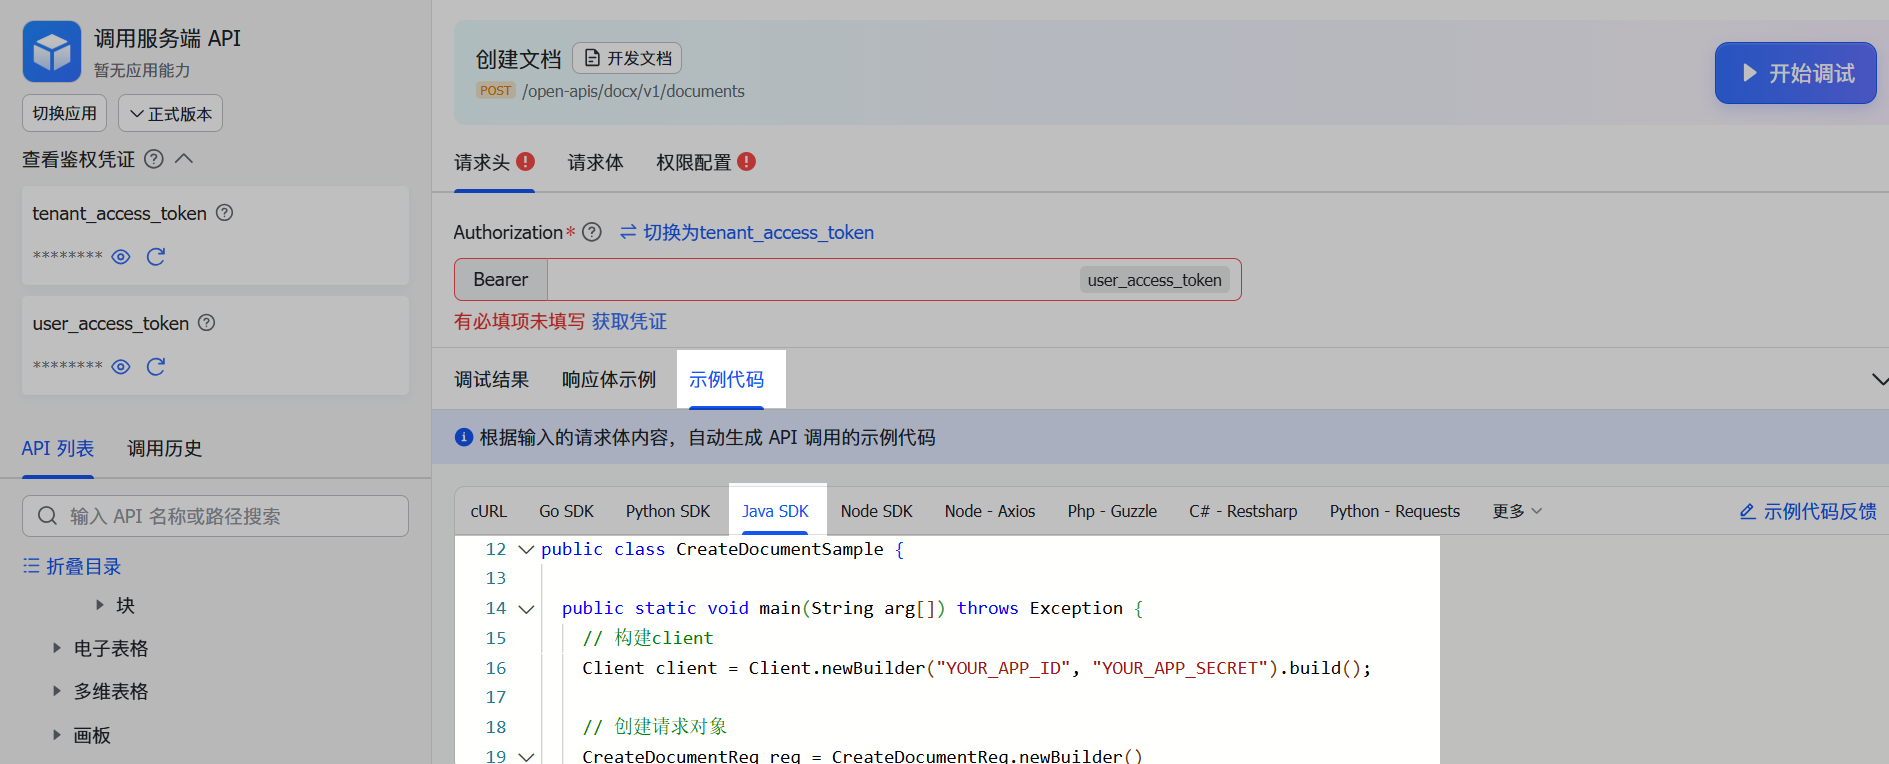Show user_access_token value via eye icon
1889x764 pixels.
(x=121, y=367)
